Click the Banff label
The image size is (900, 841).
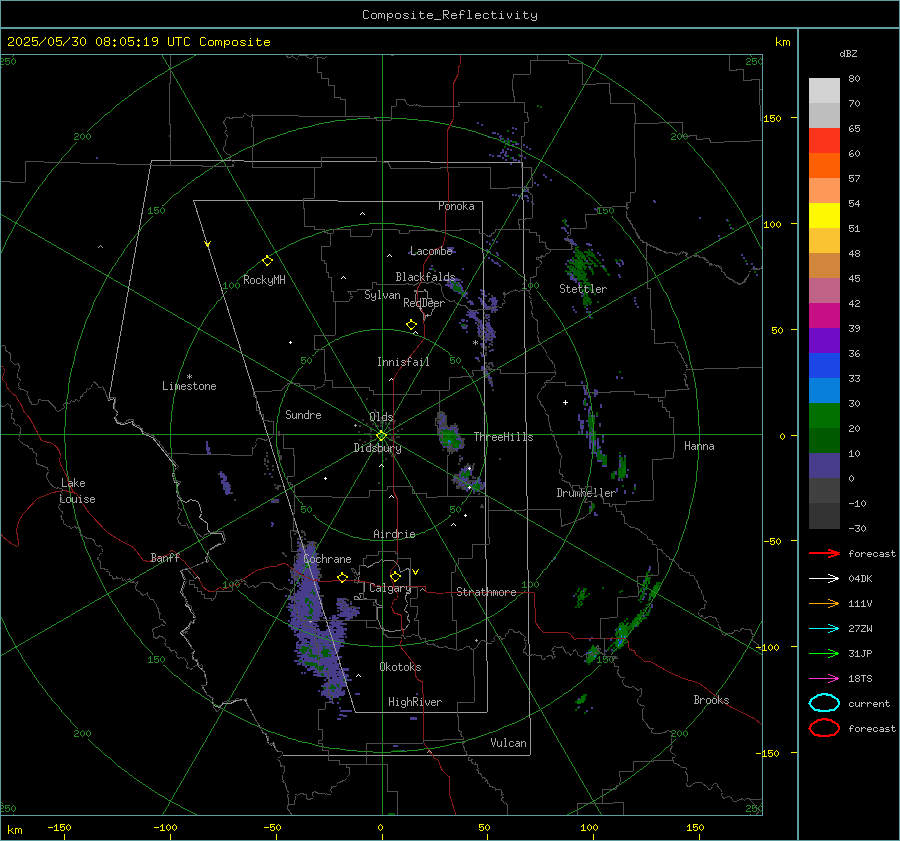point(165,557)
